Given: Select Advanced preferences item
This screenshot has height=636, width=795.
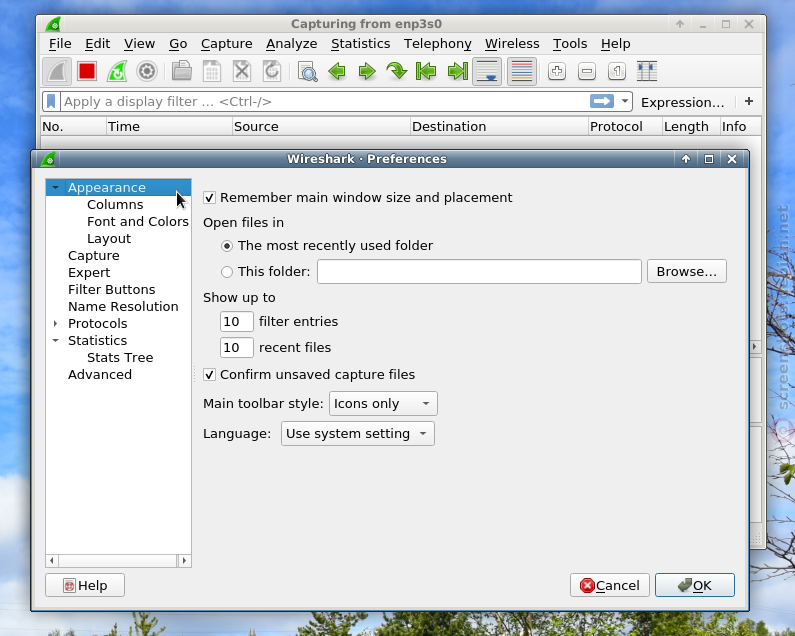Looking at the screenshot, I should pos(100,375).
